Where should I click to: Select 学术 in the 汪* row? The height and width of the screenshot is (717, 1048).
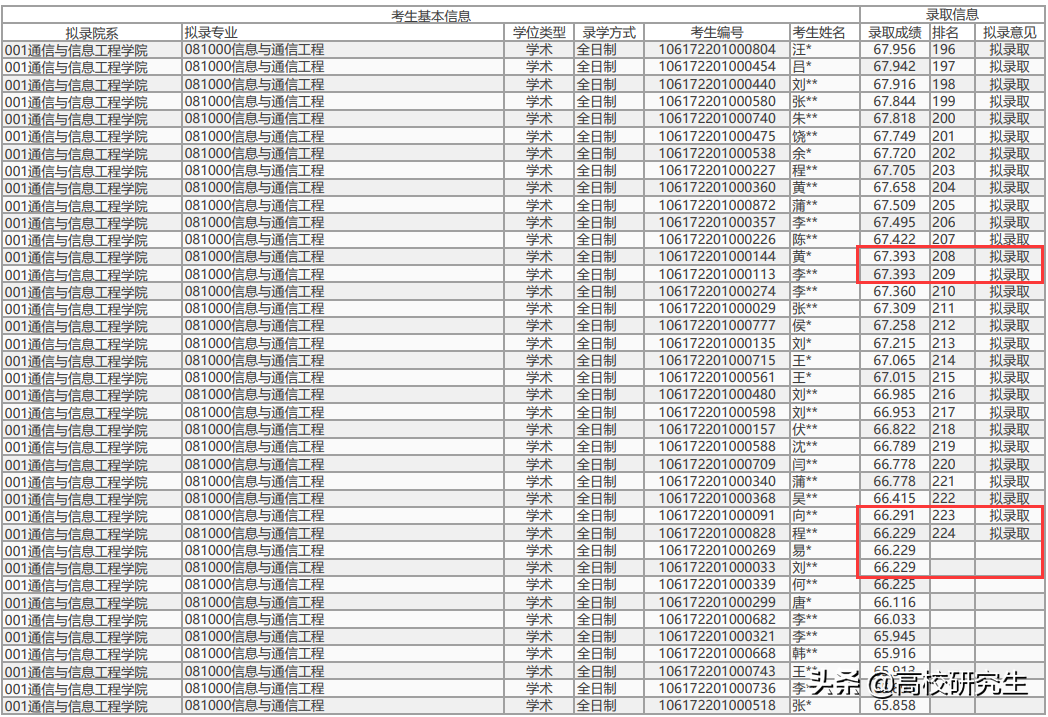(539, 49)
